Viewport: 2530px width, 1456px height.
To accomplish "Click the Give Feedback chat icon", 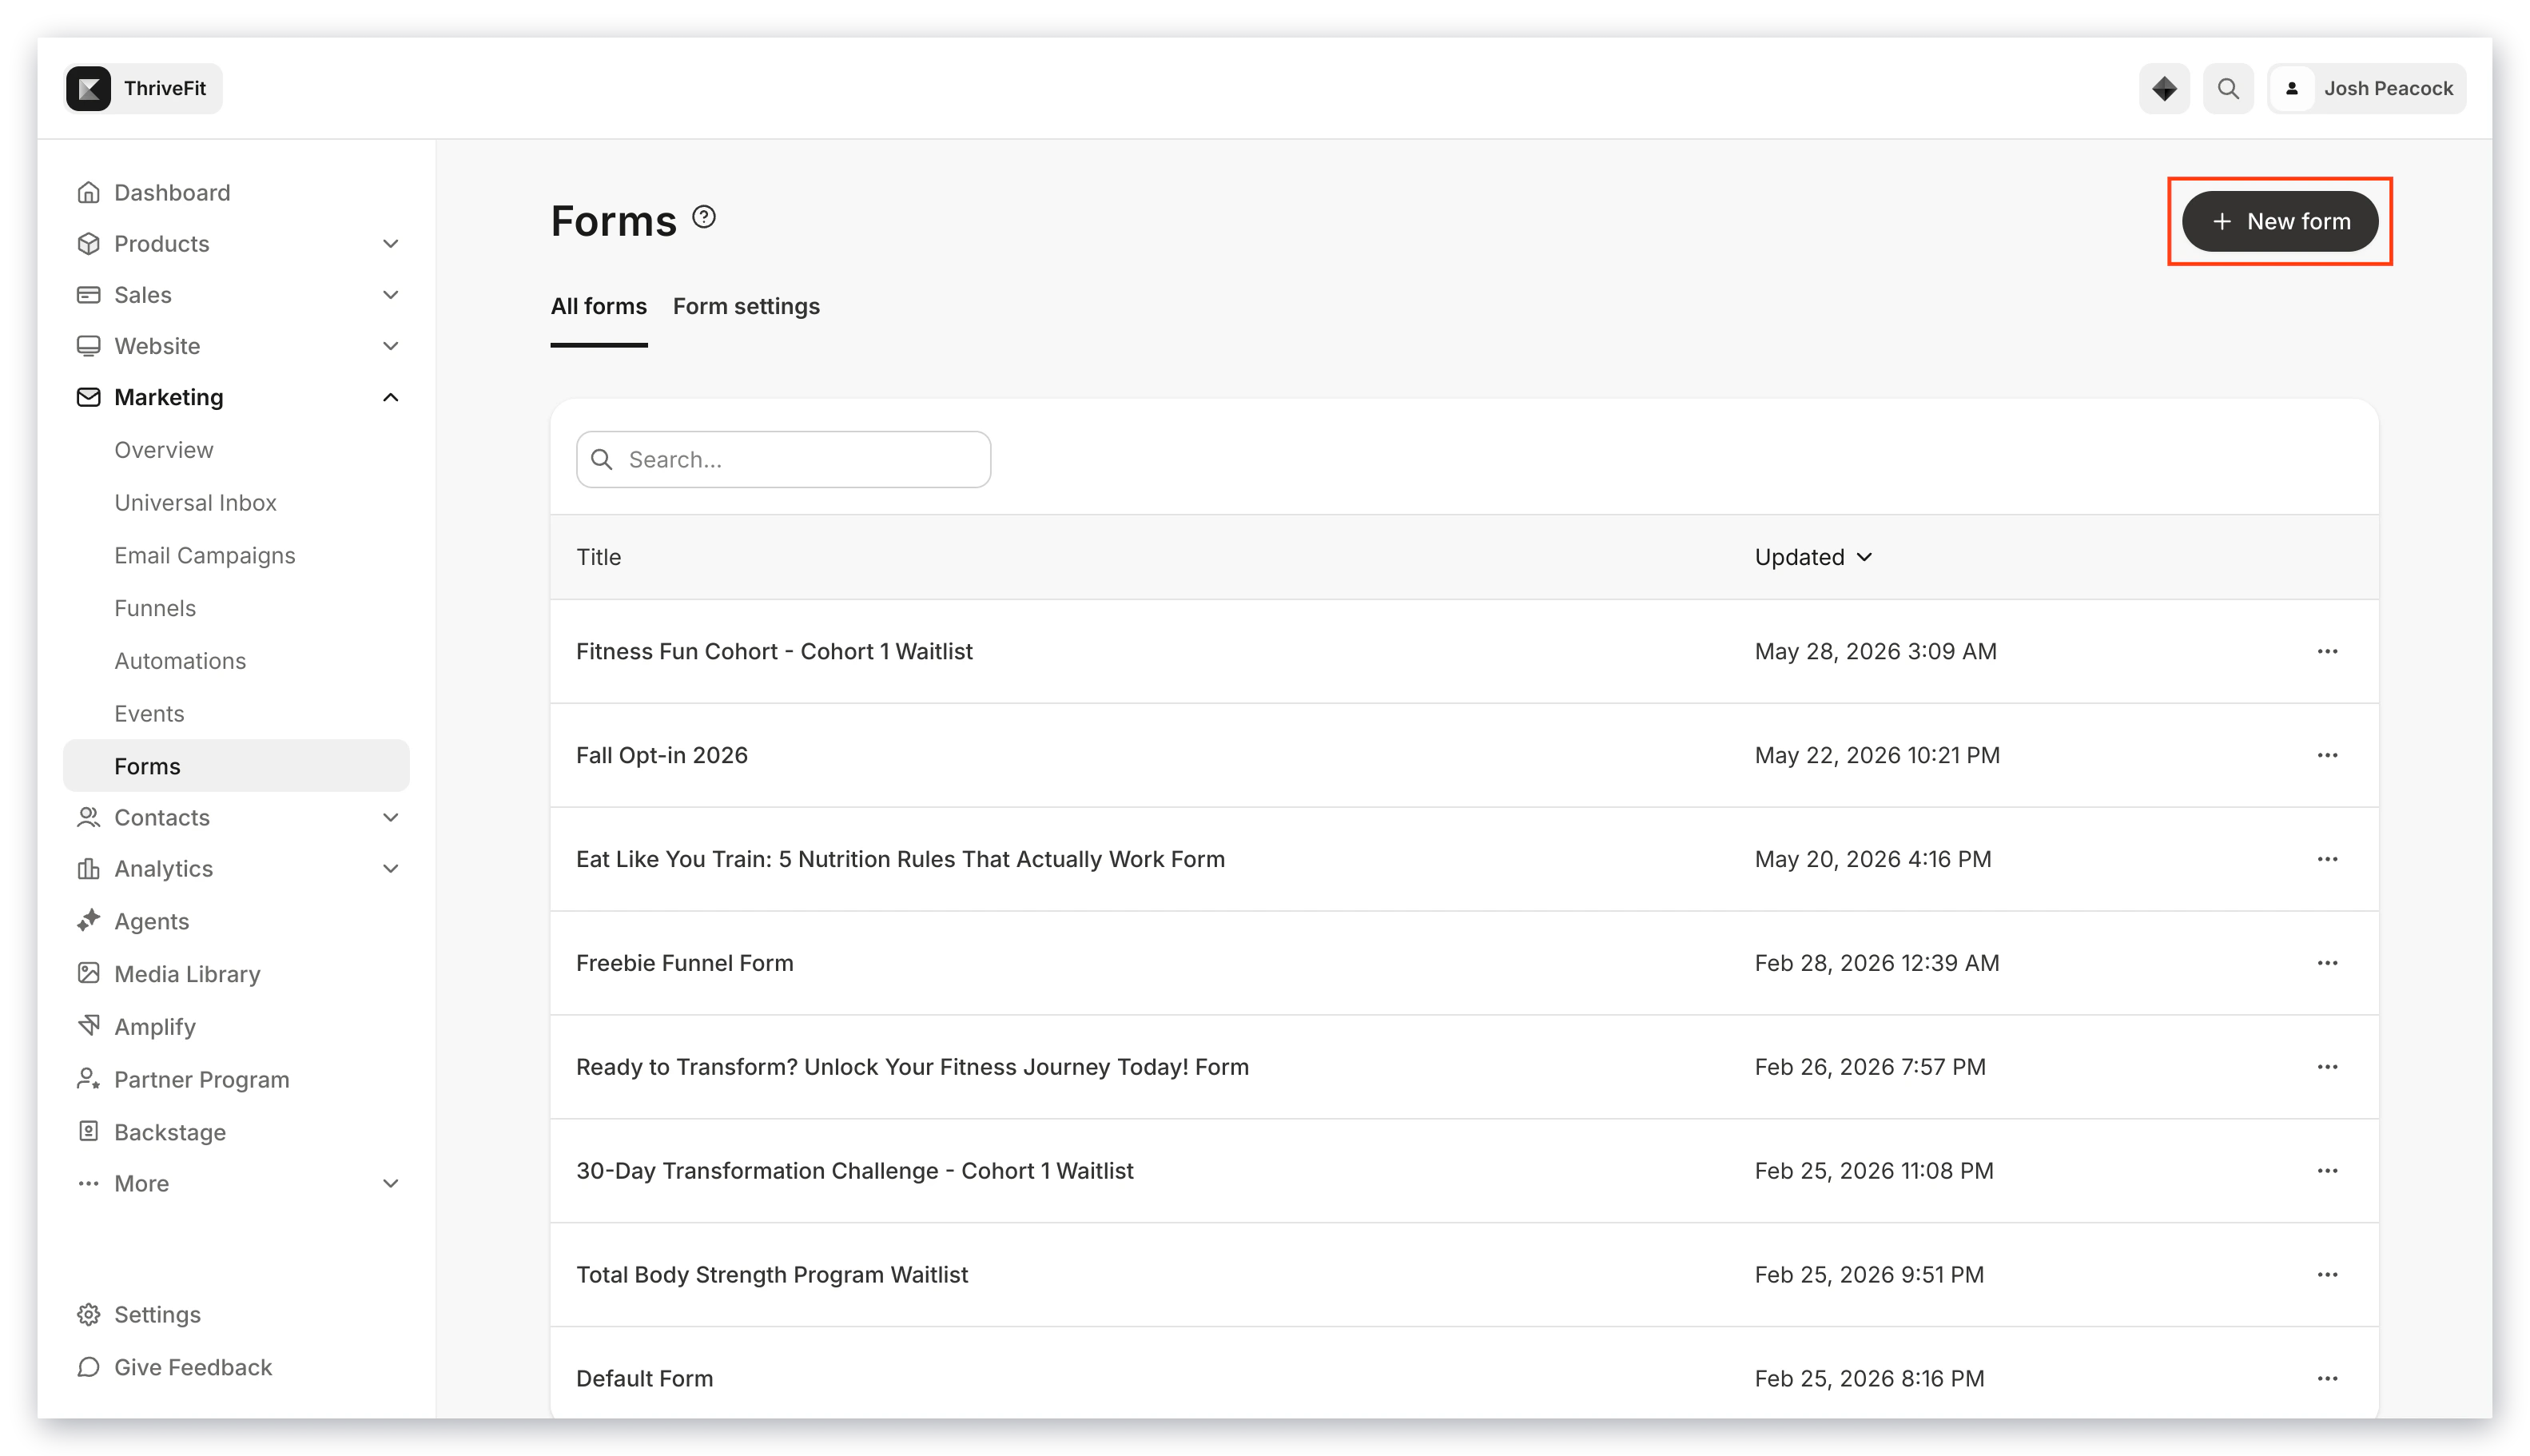I will pos(88,1367).
